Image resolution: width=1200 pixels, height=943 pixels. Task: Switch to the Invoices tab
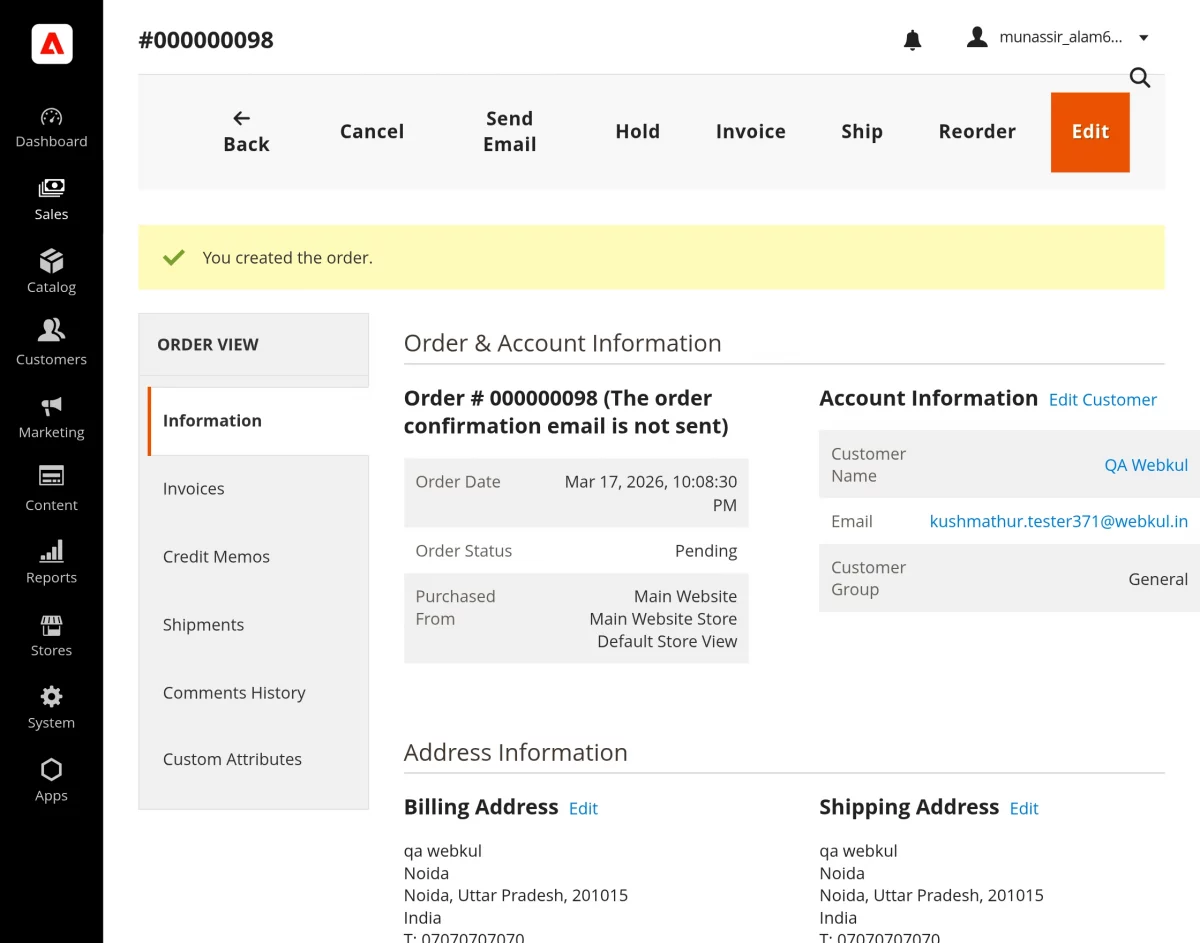point(193,488)
